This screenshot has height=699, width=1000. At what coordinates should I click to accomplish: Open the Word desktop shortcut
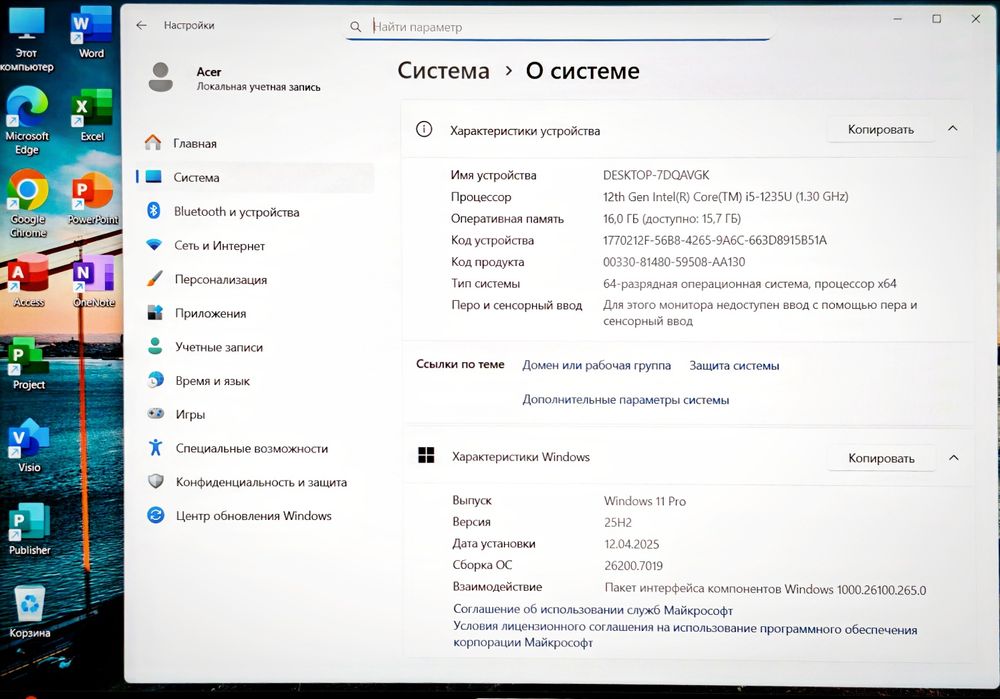(x=91, y=33)
